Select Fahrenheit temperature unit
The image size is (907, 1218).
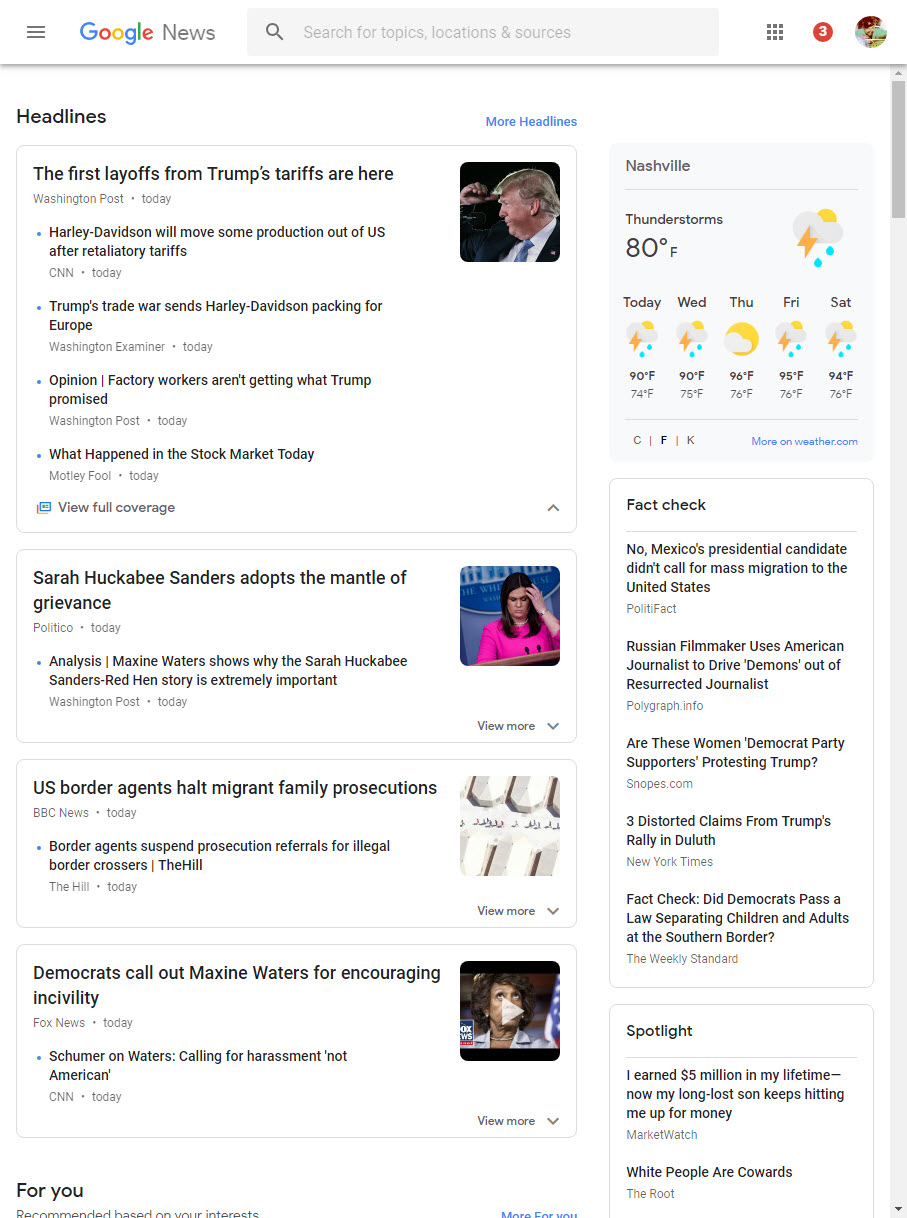[x=663, y=441]
